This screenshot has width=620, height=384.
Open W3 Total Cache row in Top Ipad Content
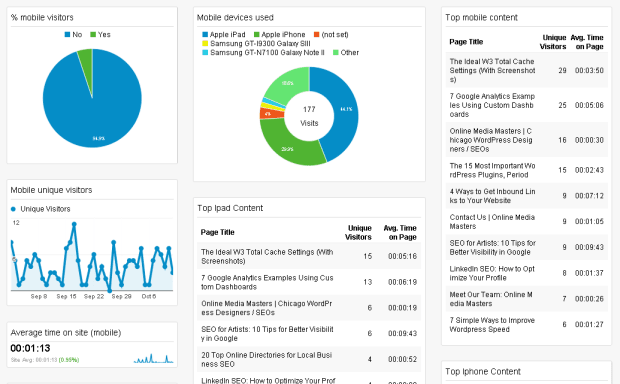(309, 256)
